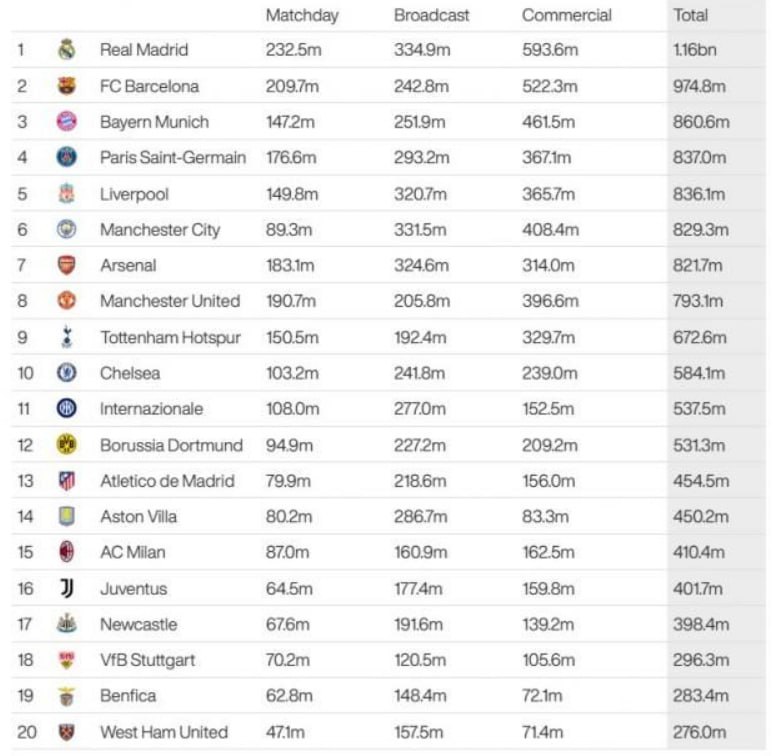774x756 pixels.
Task: Sort by the Commercial column header
Action: (x=567, y=15)
